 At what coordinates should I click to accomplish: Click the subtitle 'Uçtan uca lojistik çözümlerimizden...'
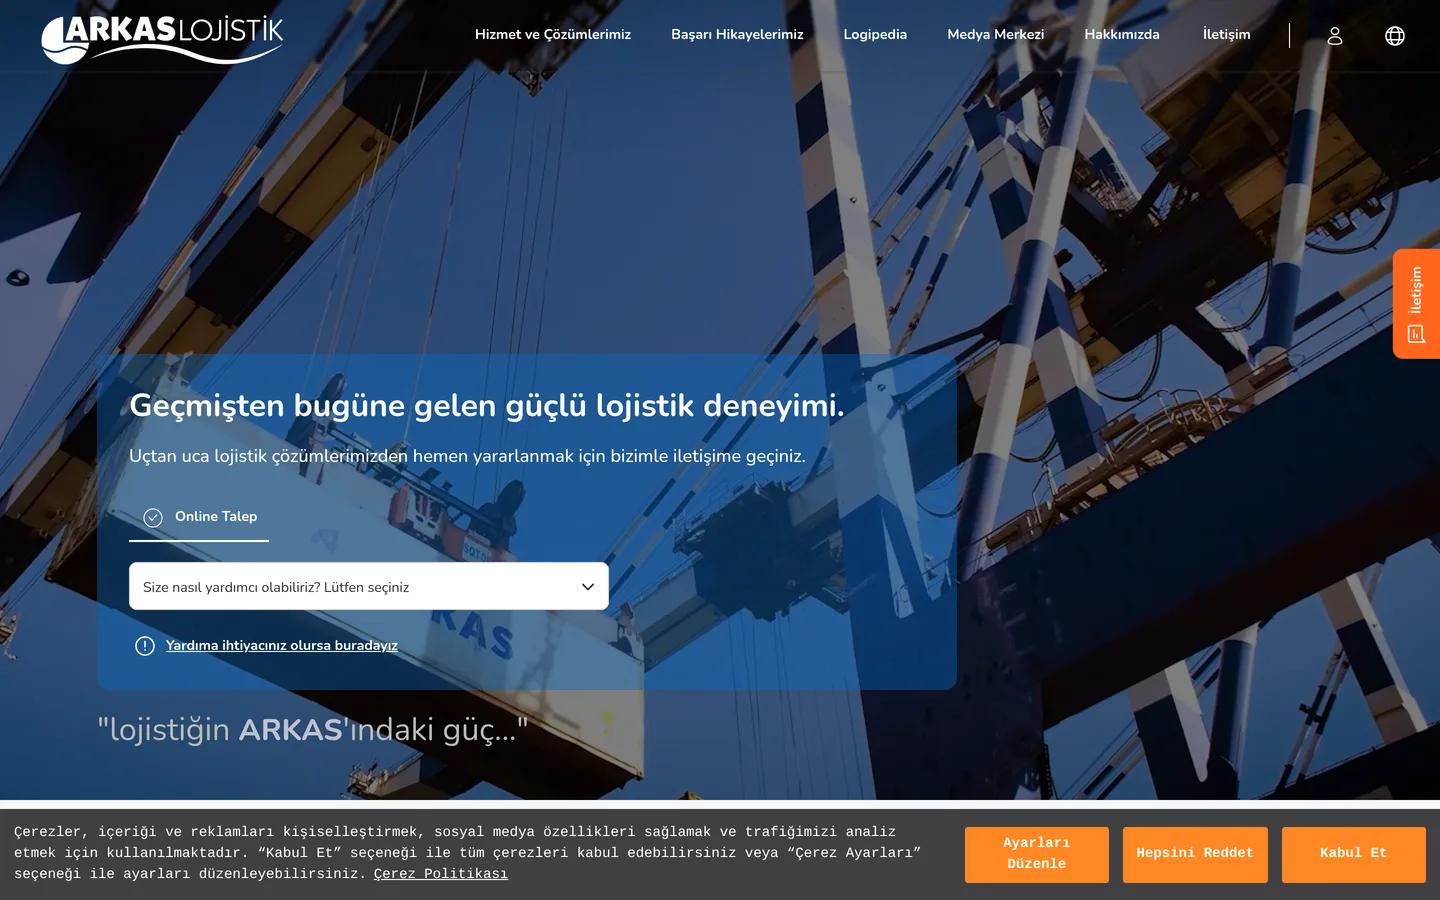467,456
